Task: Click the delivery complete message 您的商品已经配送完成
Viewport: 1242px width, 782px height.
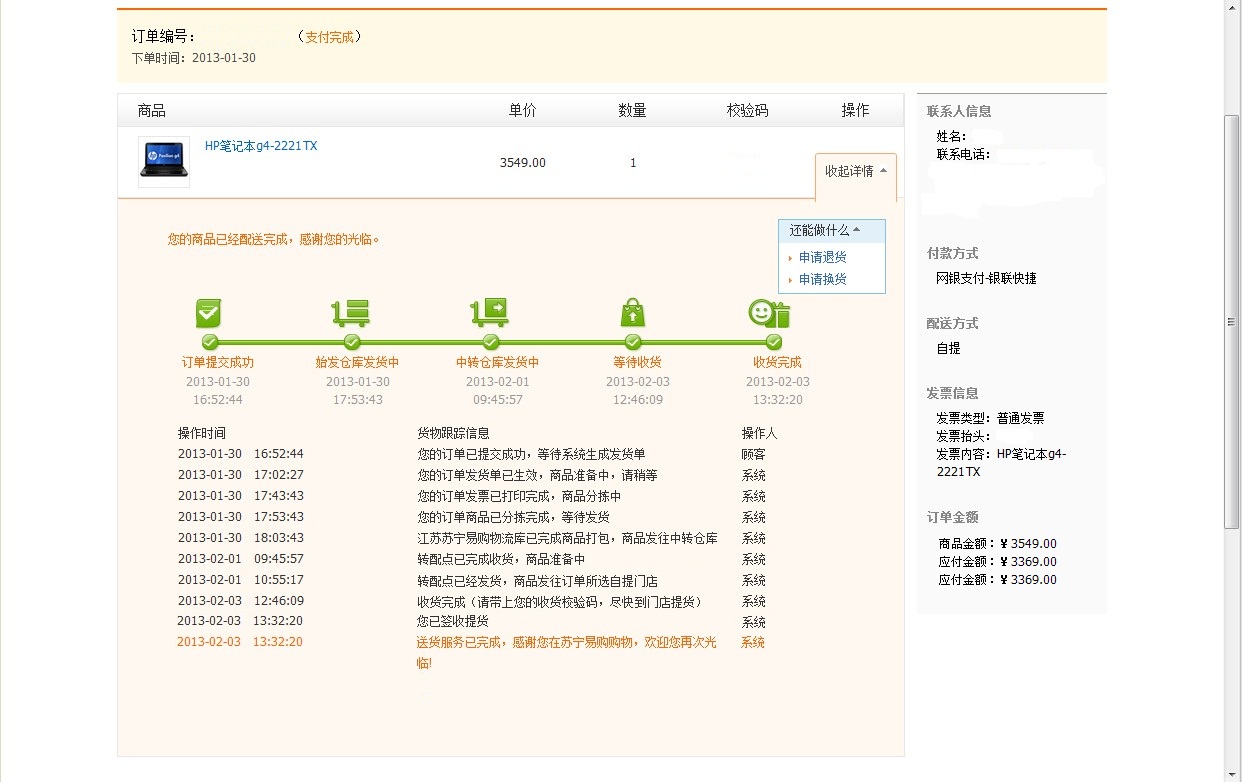Action: (x=274, y=240)
